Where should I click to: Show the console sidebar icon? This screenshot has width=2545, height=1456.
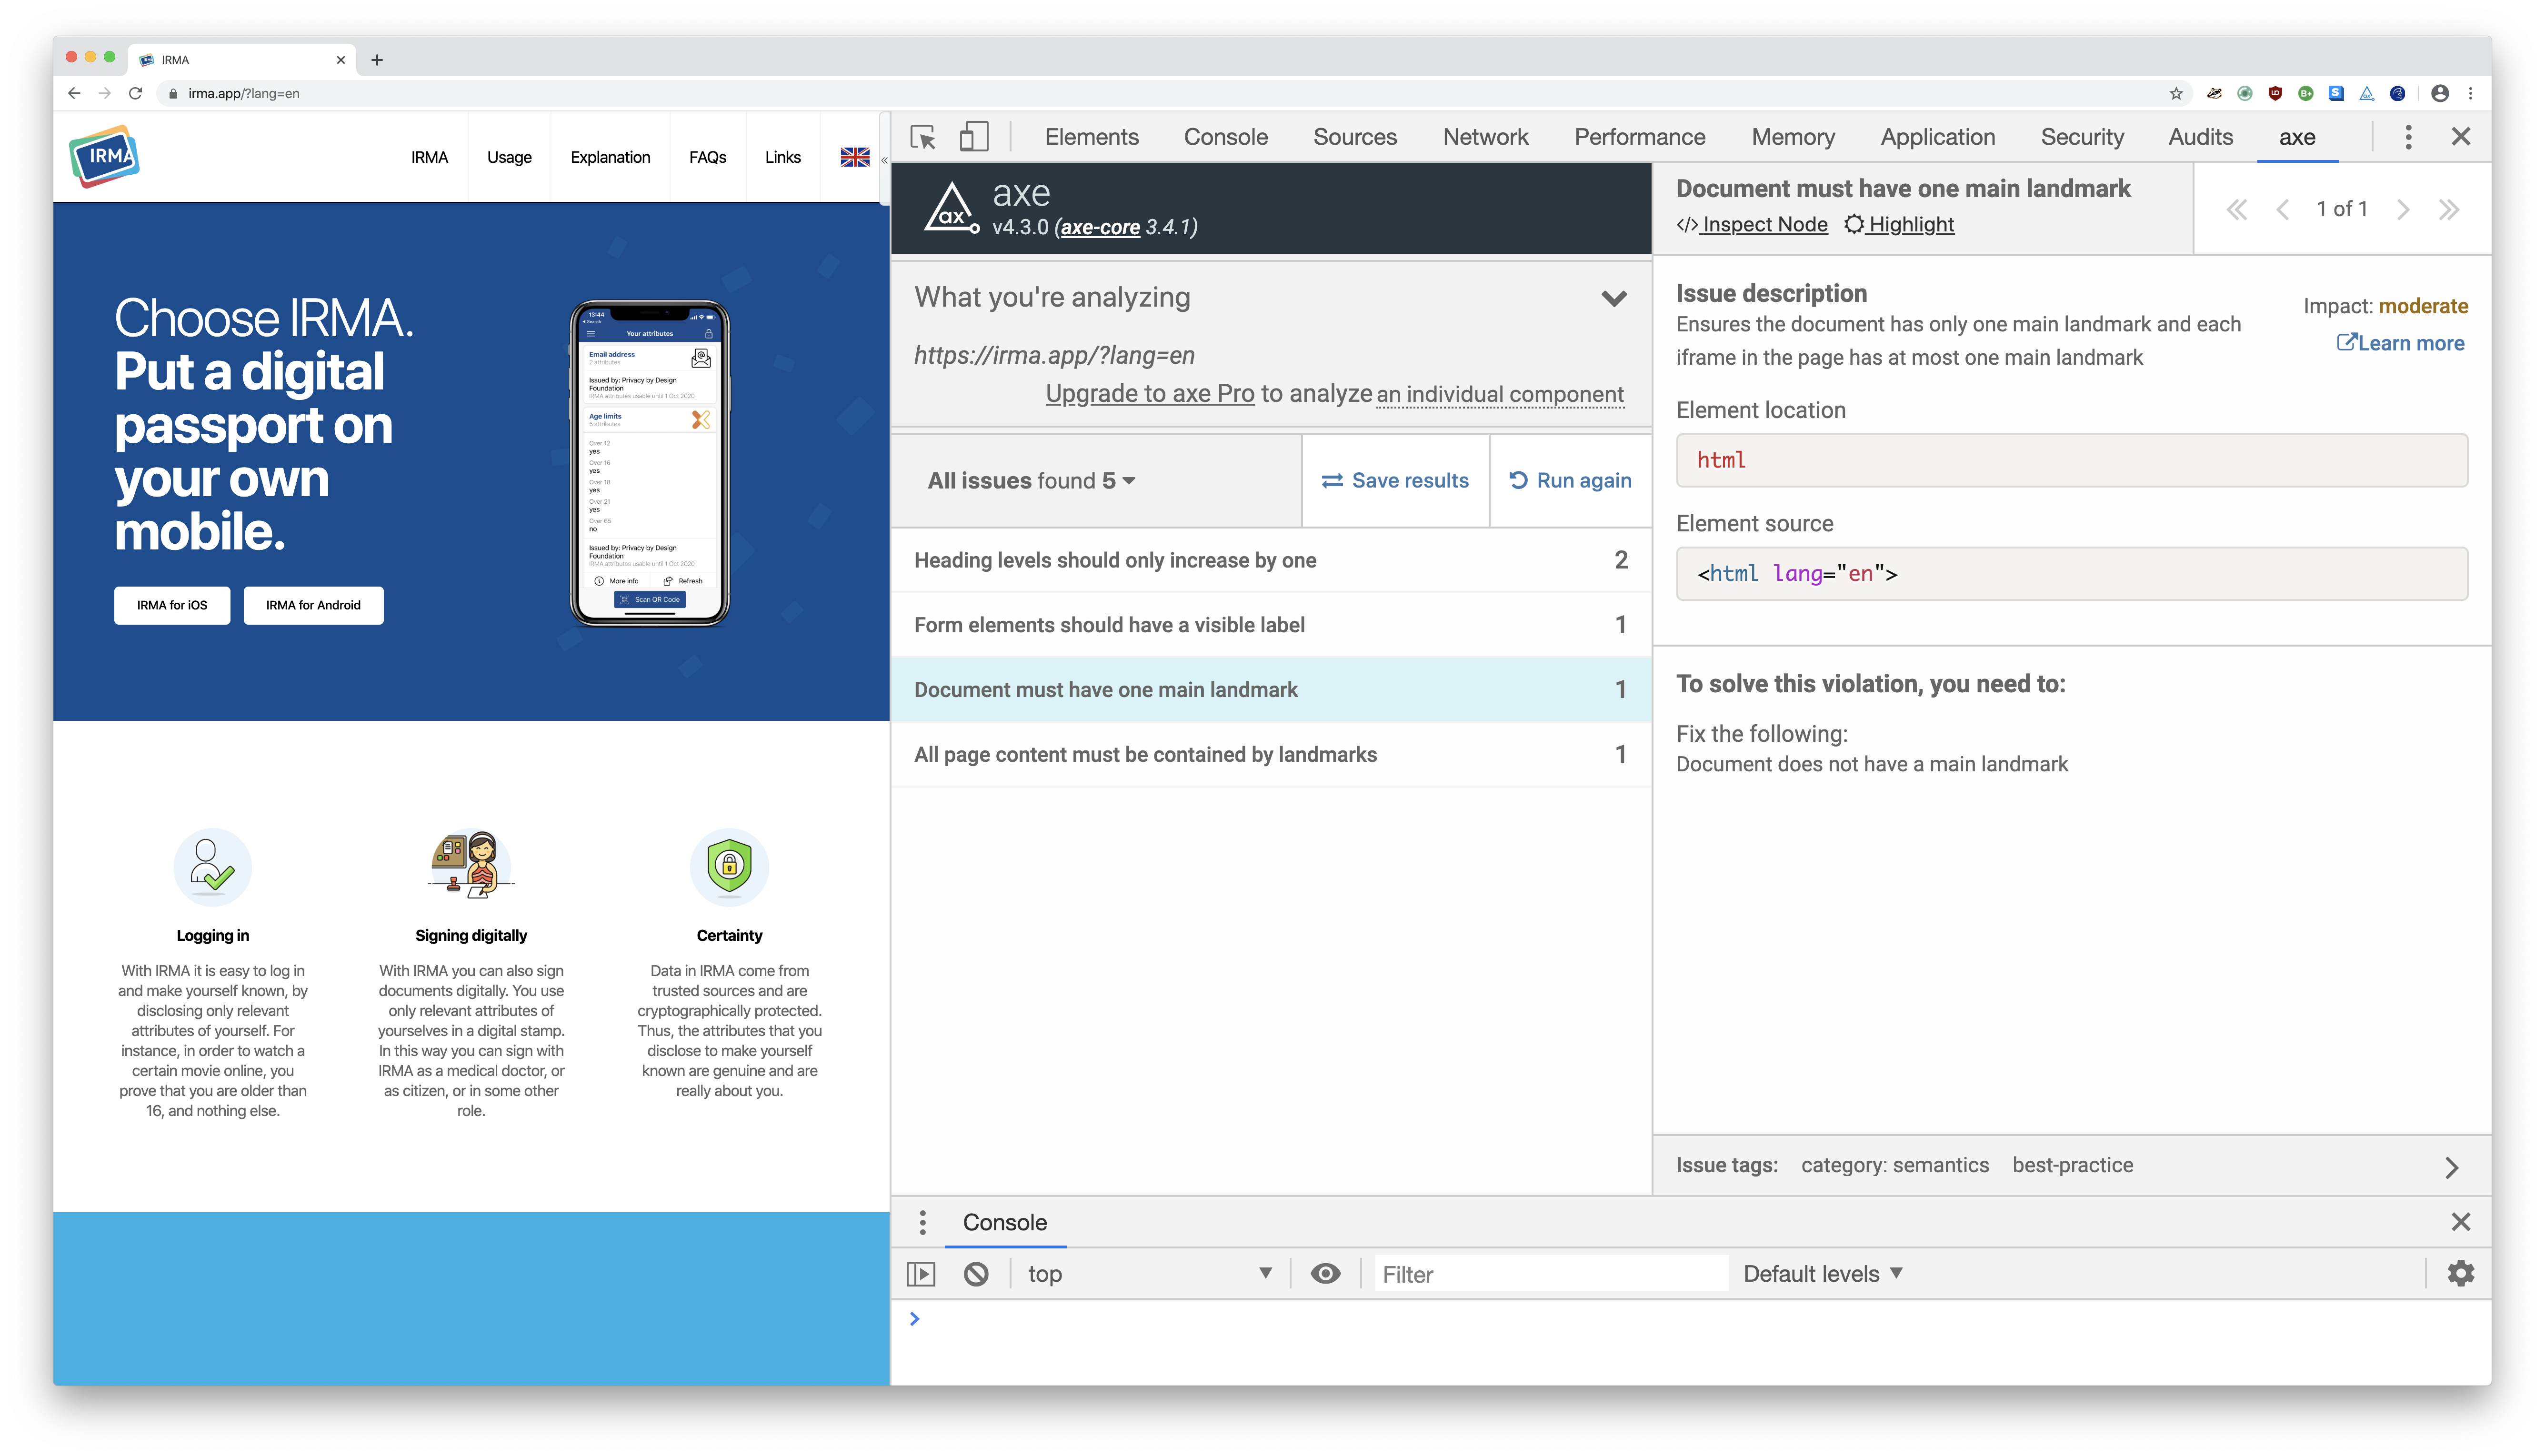coord(921,1274)
